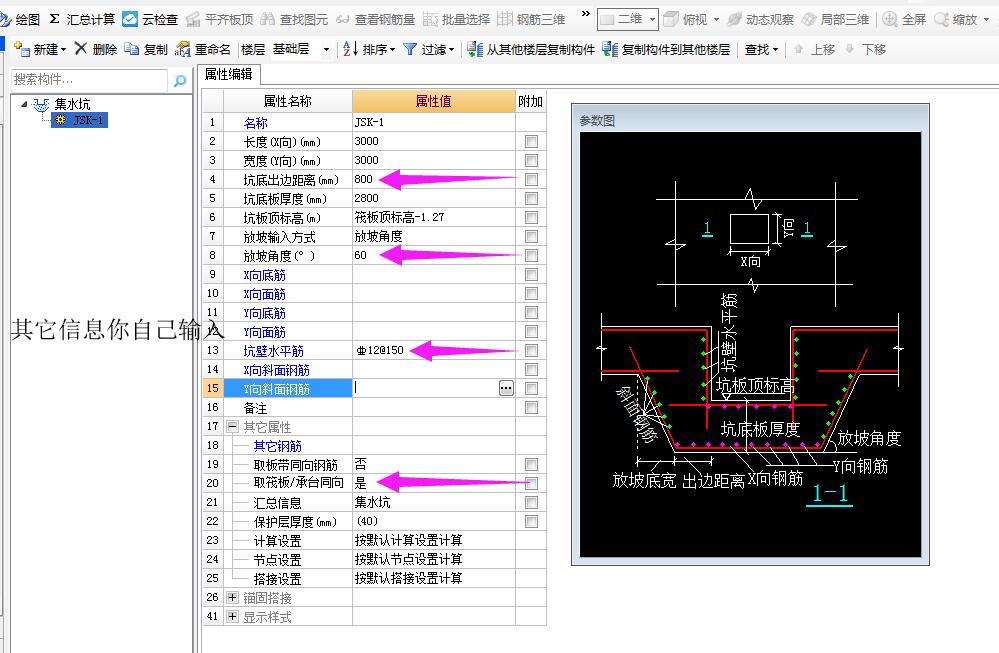Expand the 锚固搭接 group
999x653 pixels.
click(x=233, y=598)
